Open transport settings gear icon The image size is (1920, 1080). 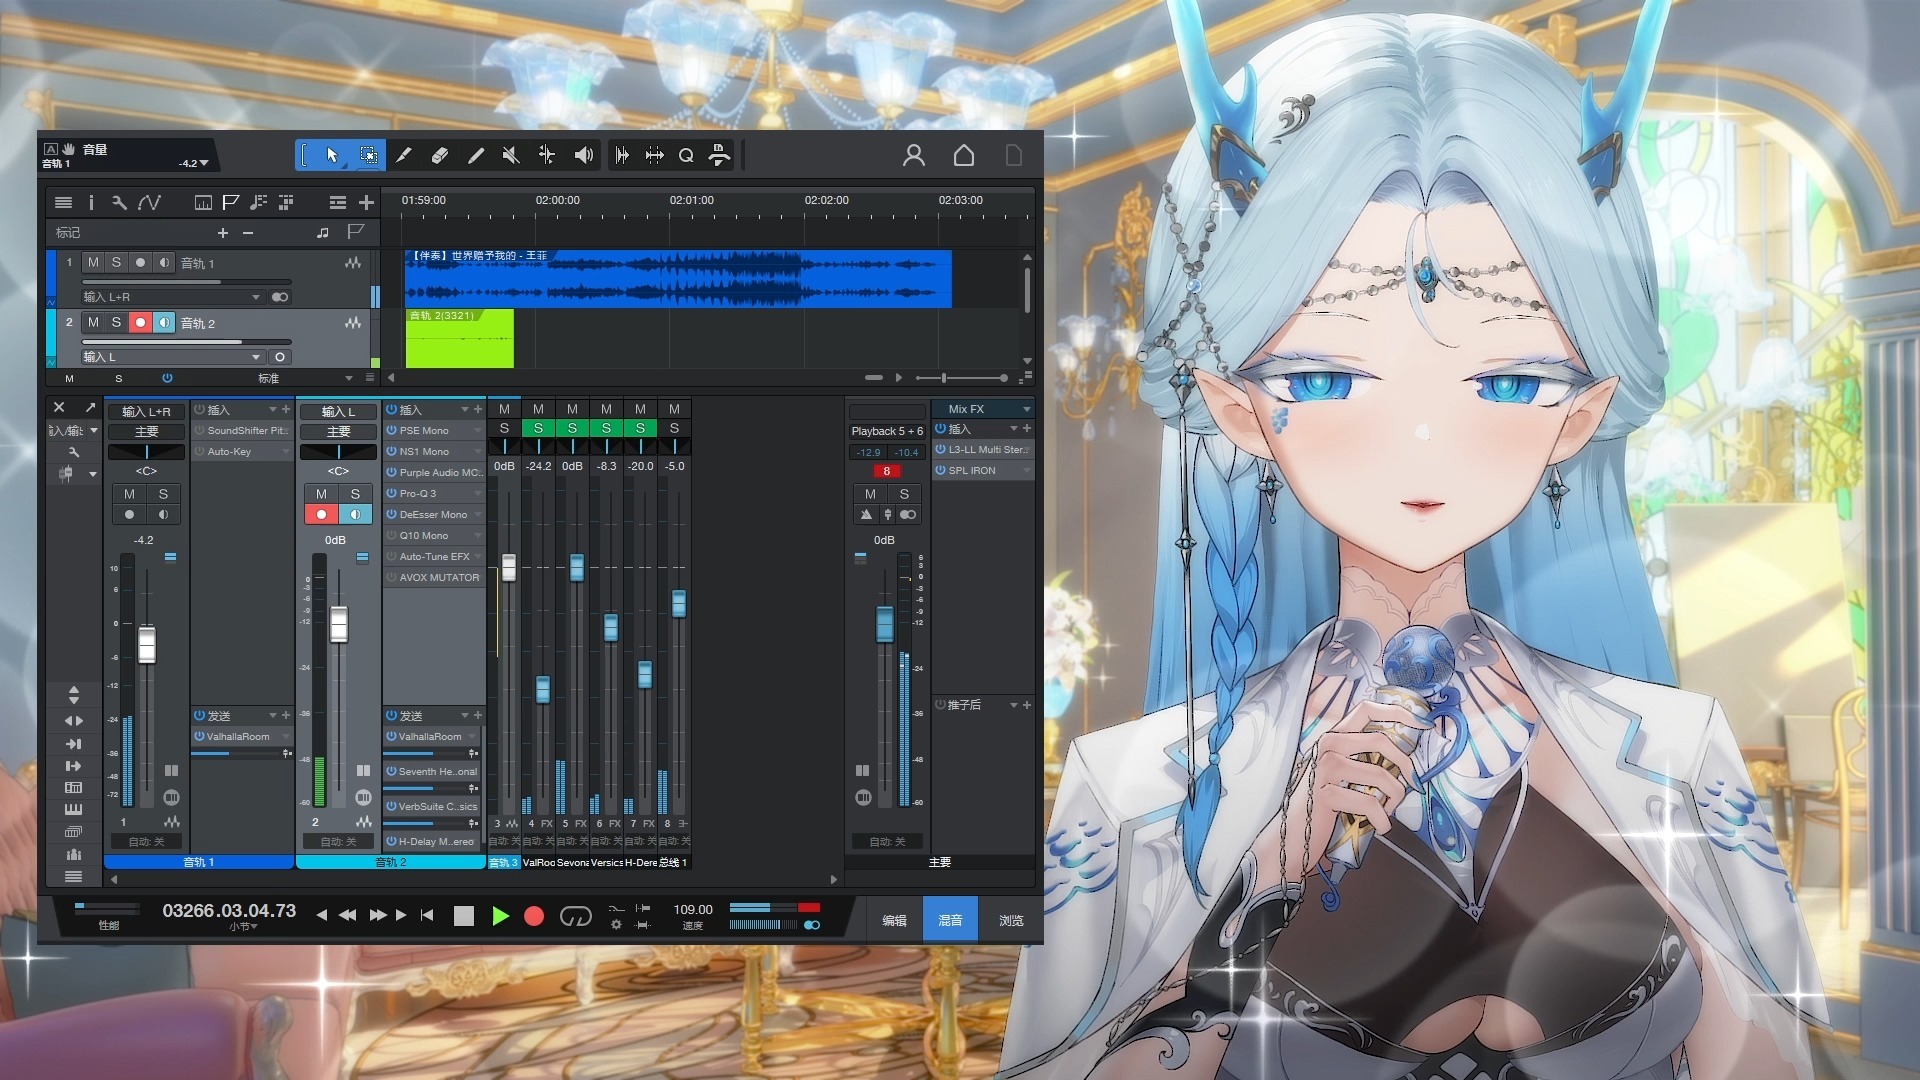[x=616, y=925]
